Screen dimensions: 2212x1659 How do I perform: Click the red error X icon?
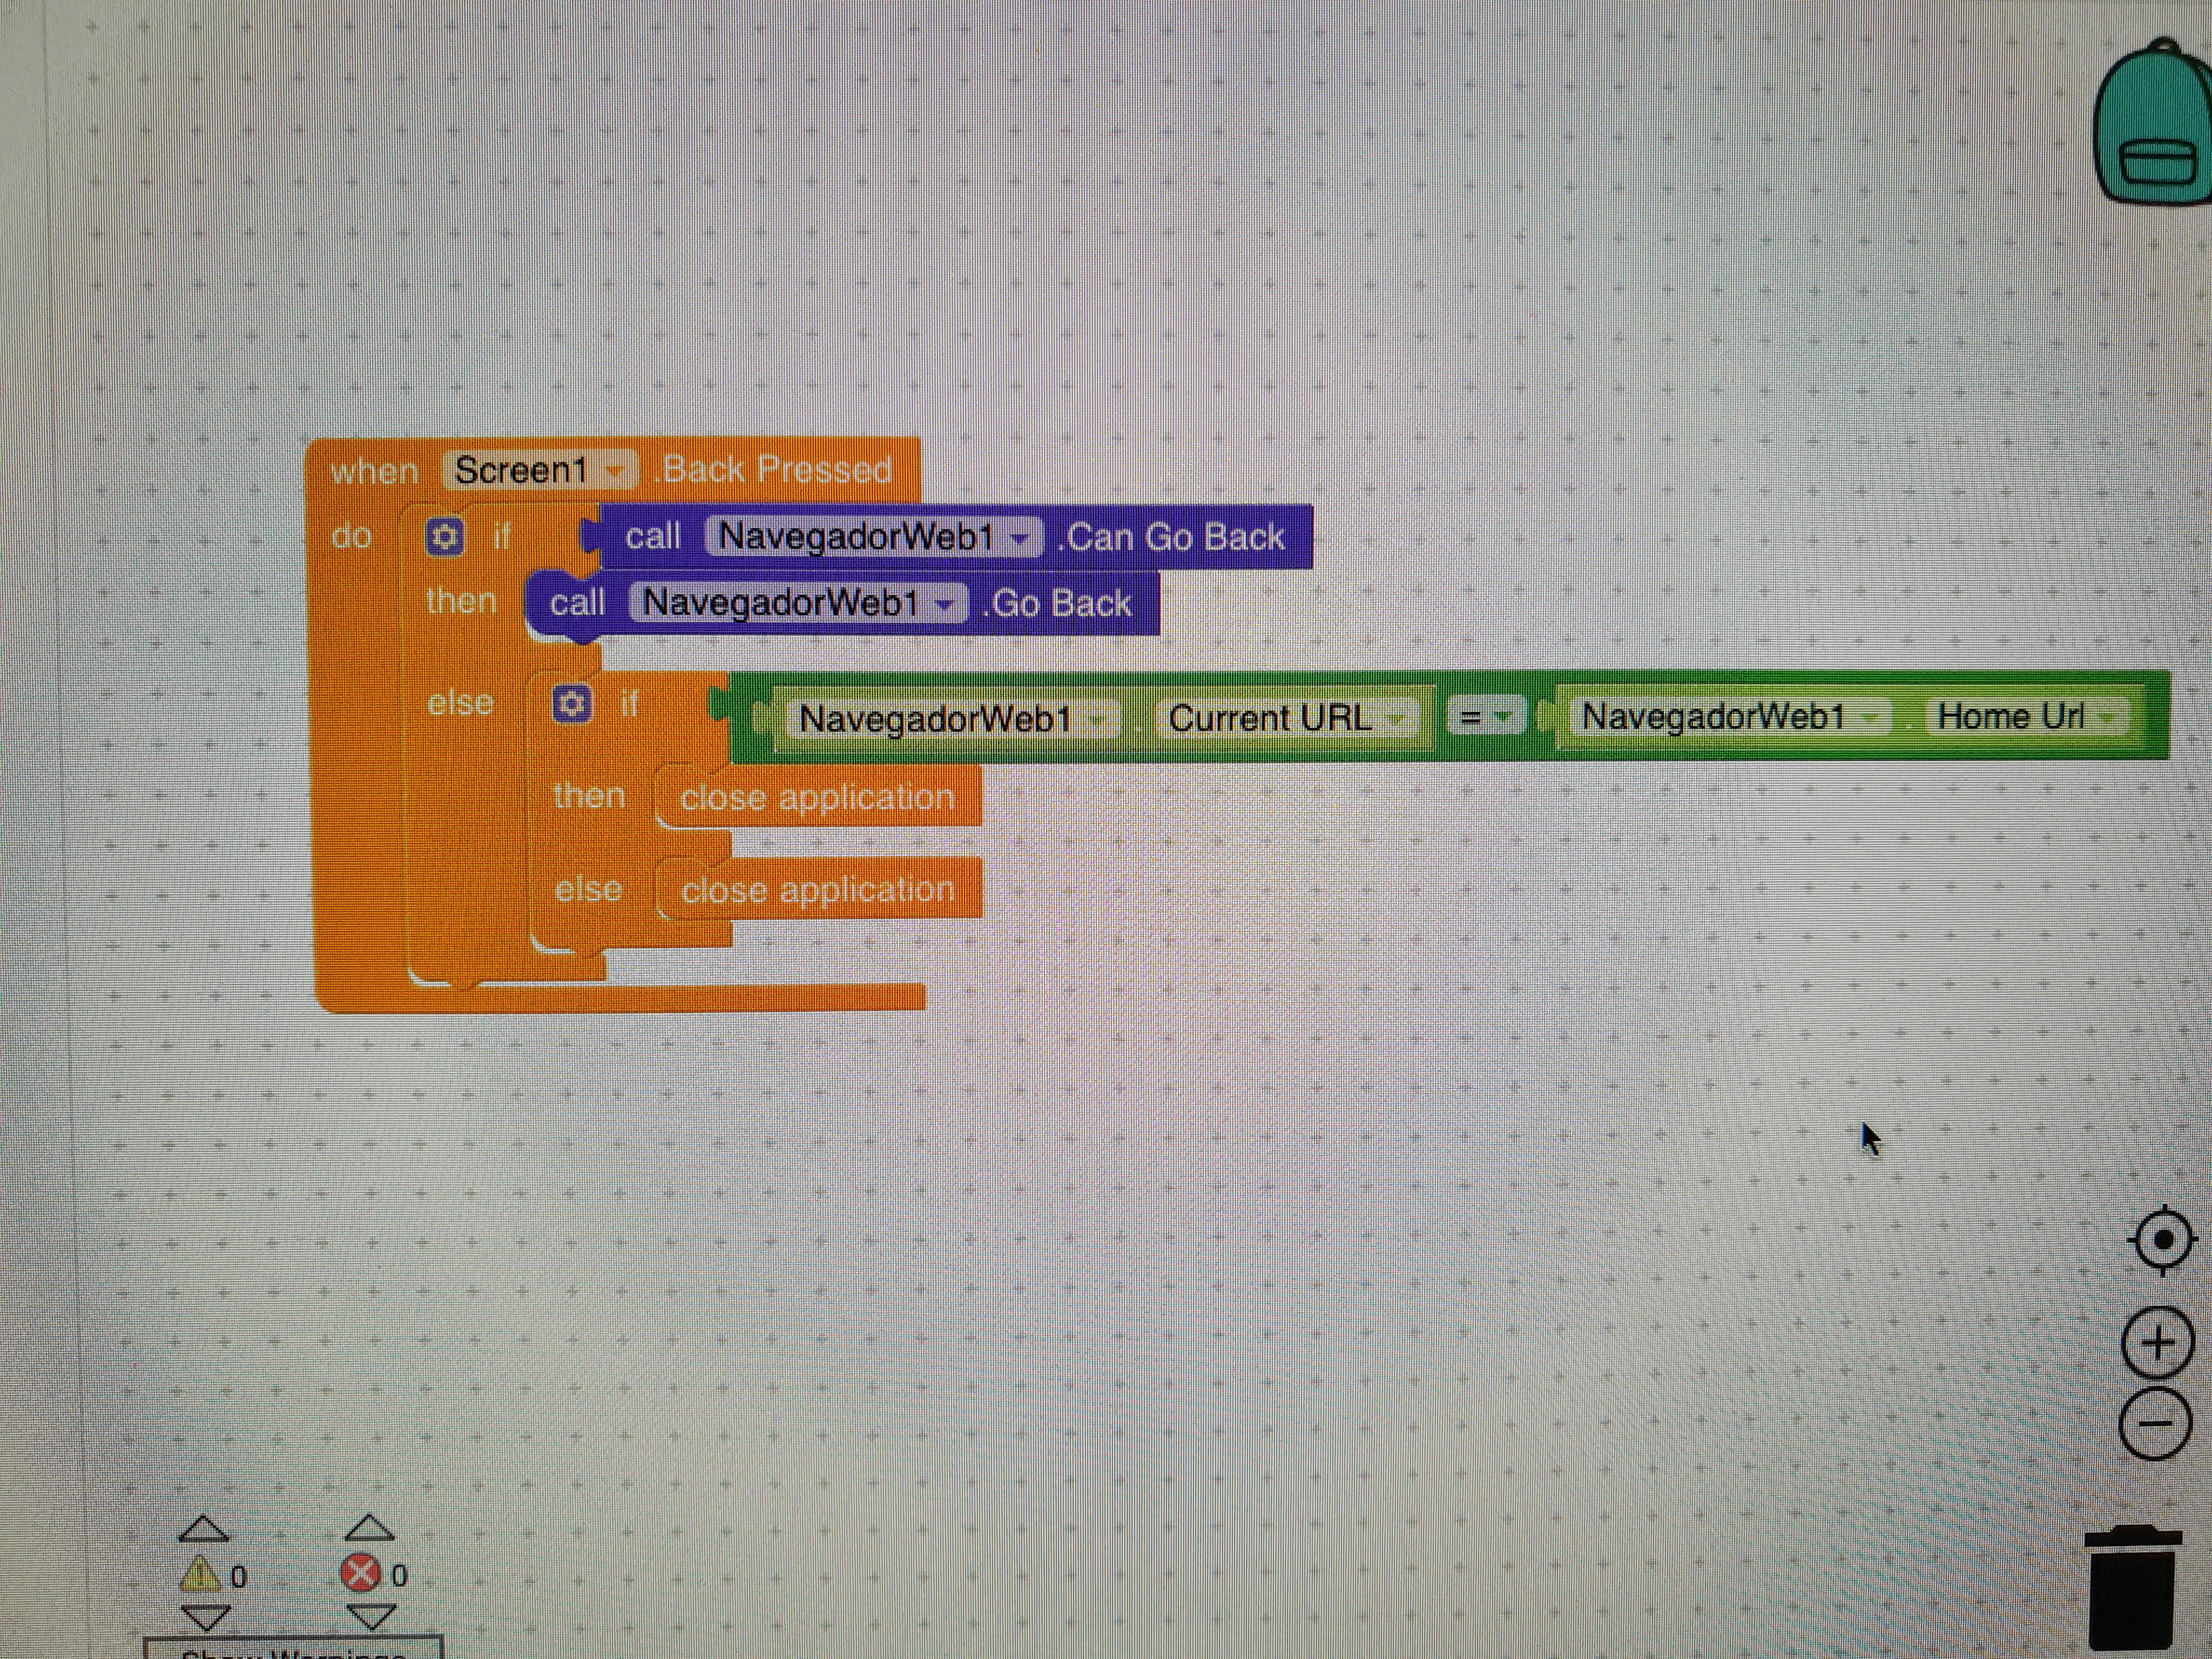[361, 1574]
